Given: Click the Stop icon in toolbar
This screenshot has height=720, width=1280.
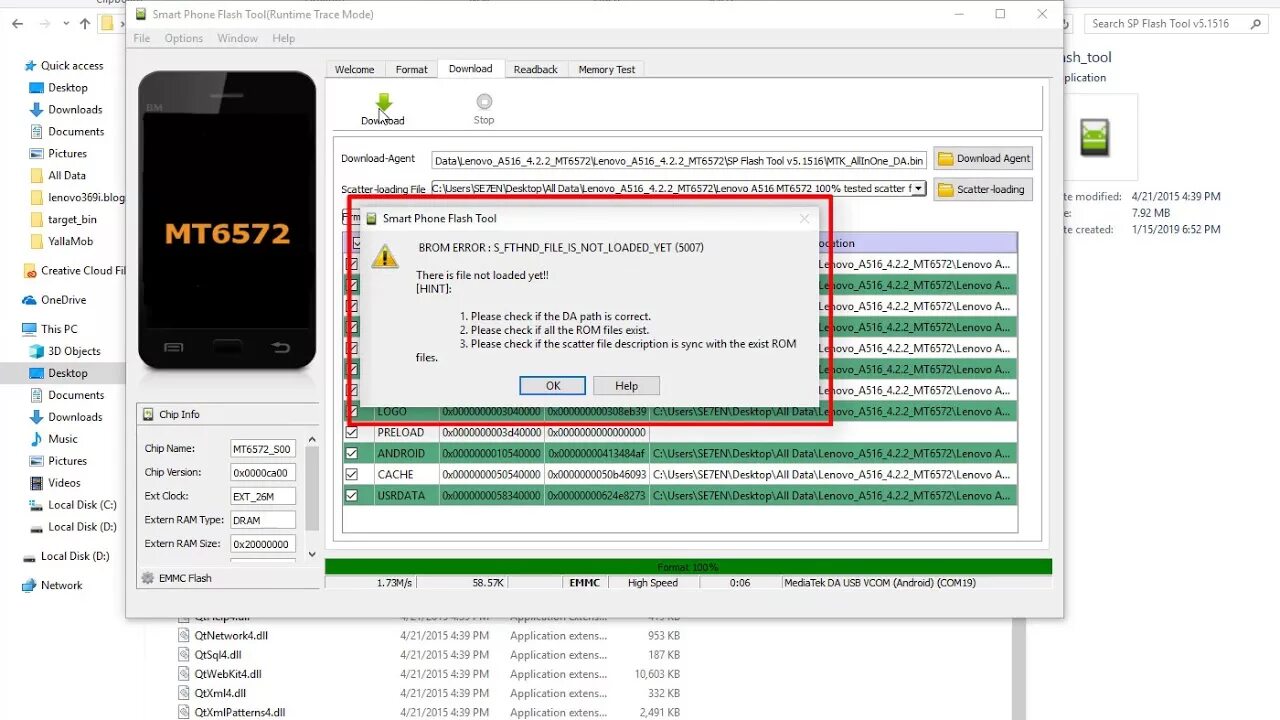Looking at the screenshot, I should tap(484, 101).
